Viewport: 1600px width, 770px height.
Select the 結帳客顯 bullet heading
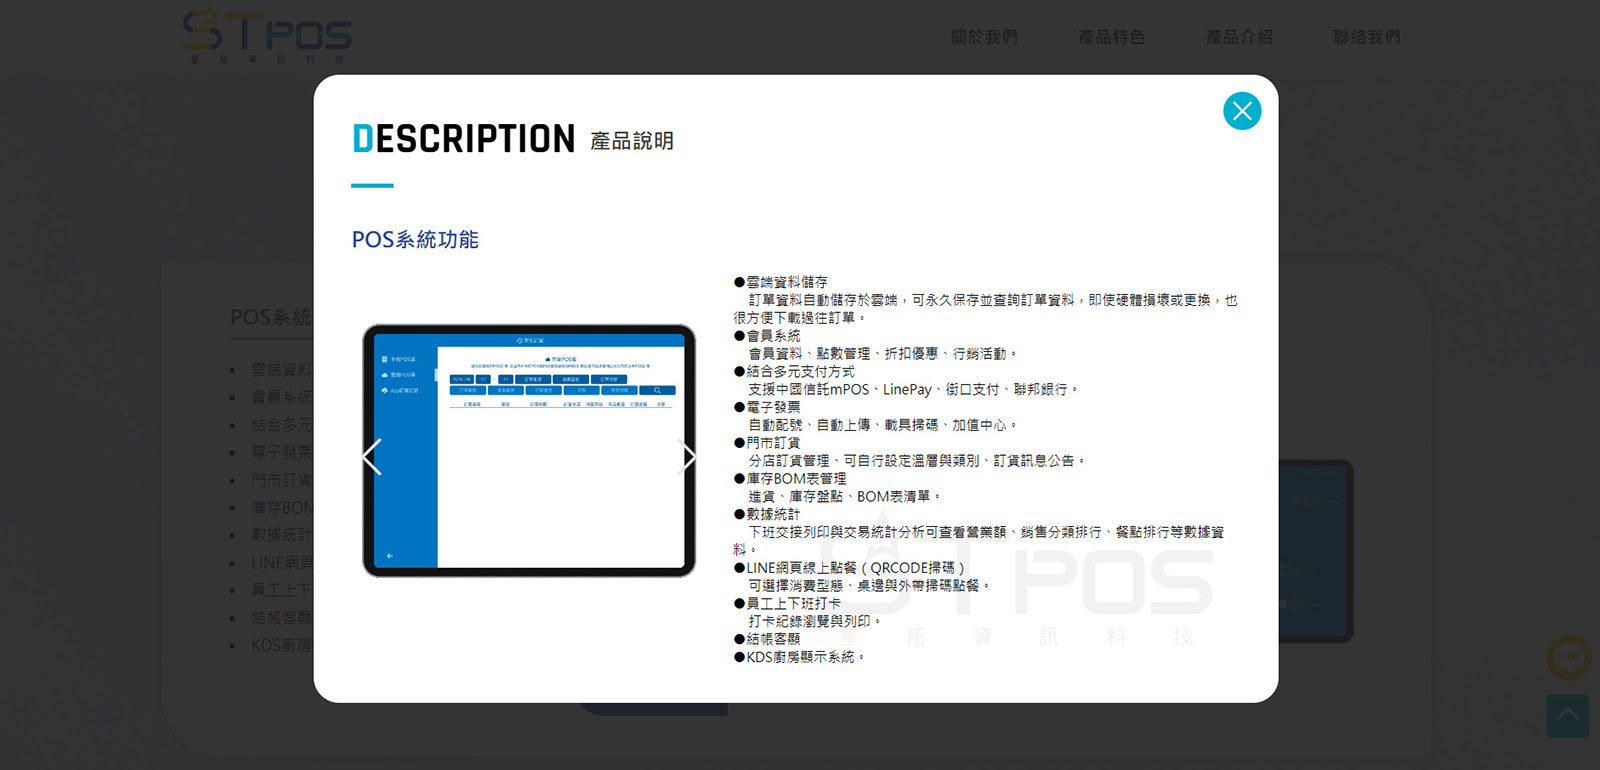point(767,639)
